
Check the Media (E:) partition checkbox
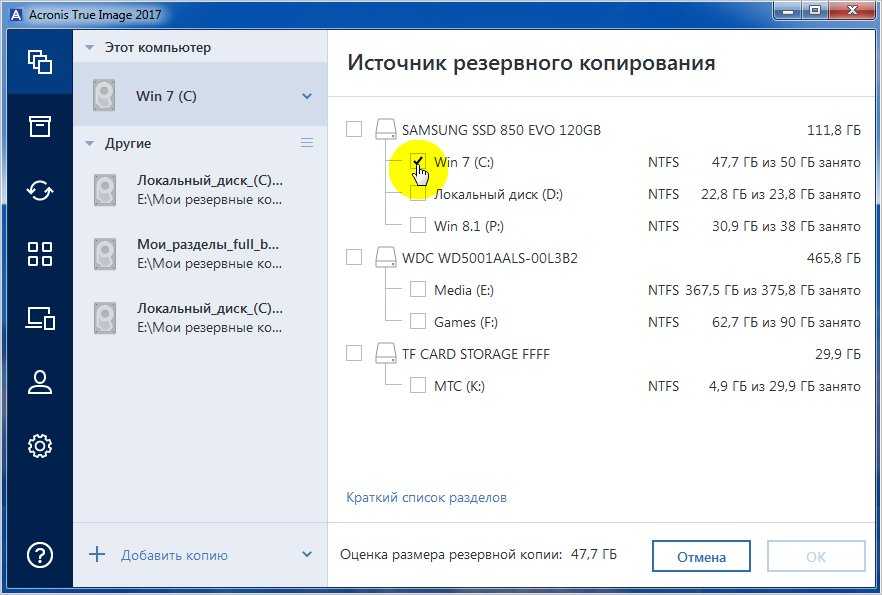418,290
